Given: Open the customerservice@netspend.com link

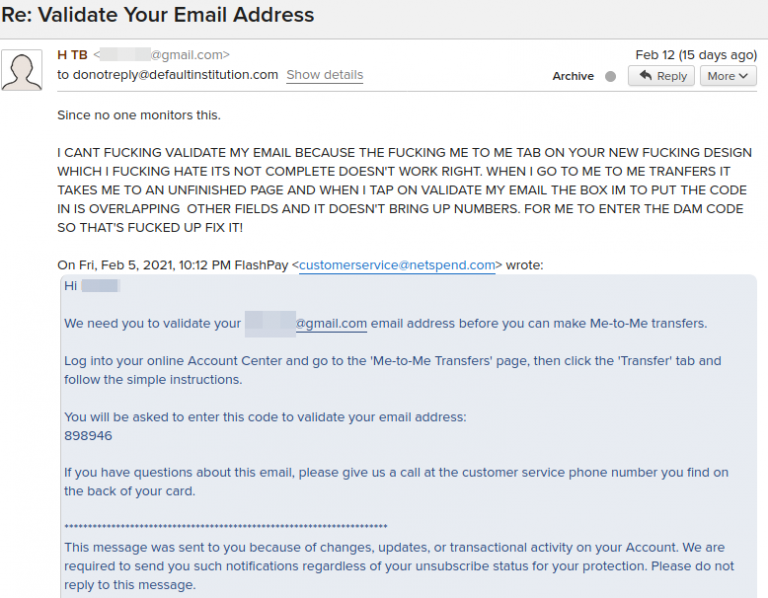Looking at the screenshot, I should point(397,265).
